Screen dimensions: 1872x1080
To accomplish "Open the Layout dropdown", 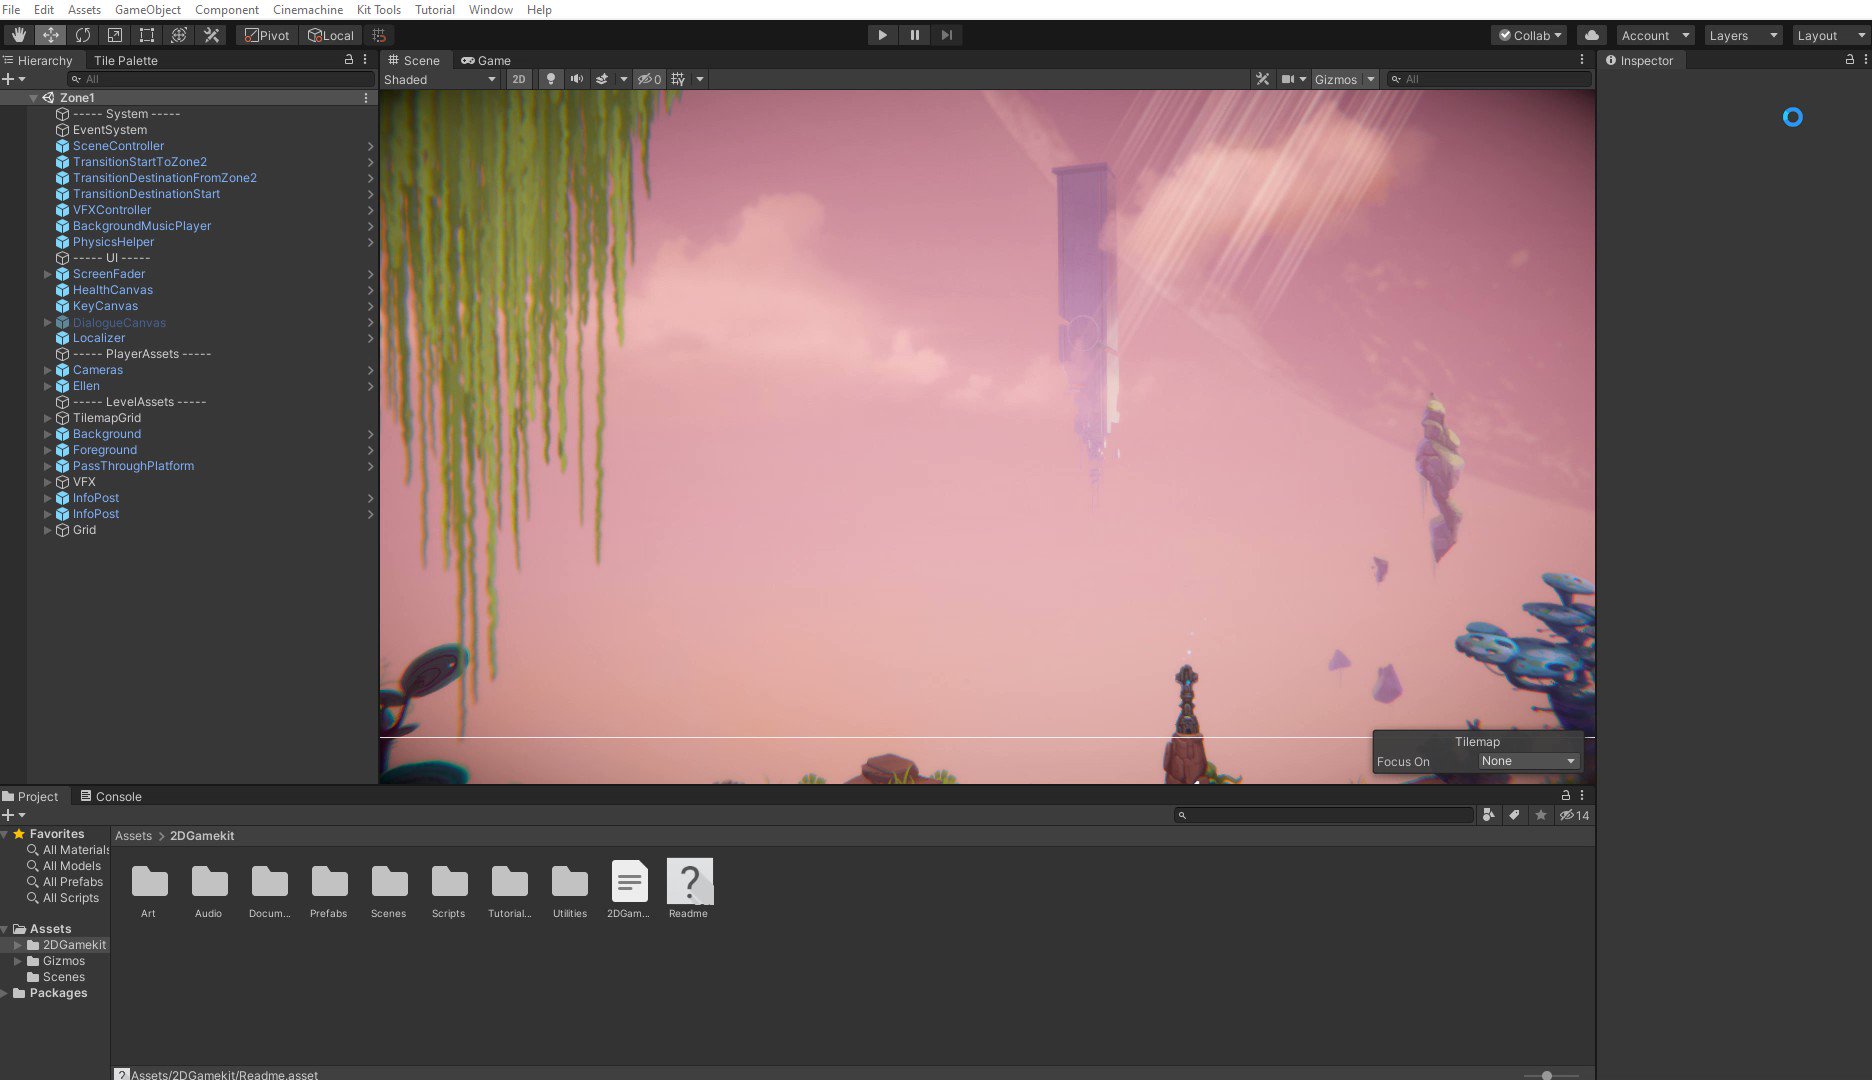I will 1830,35.
